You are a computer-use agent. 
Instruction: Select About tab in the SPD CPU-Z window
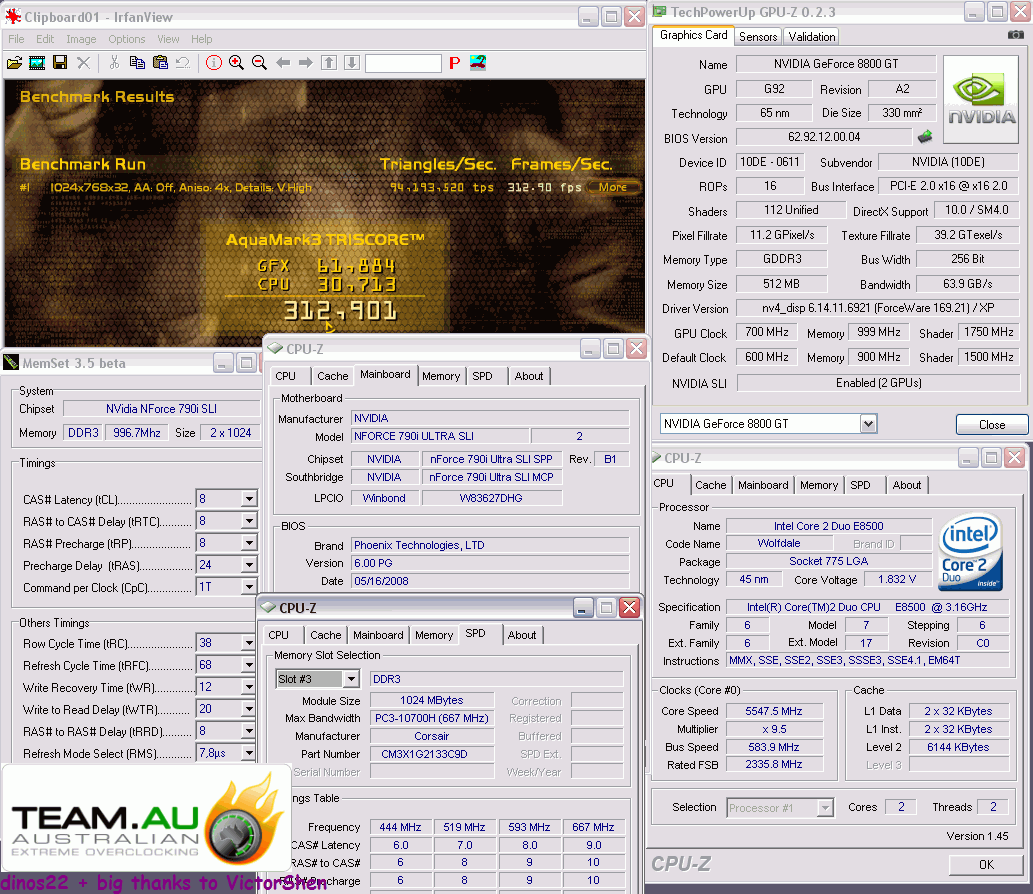[522, 635]
